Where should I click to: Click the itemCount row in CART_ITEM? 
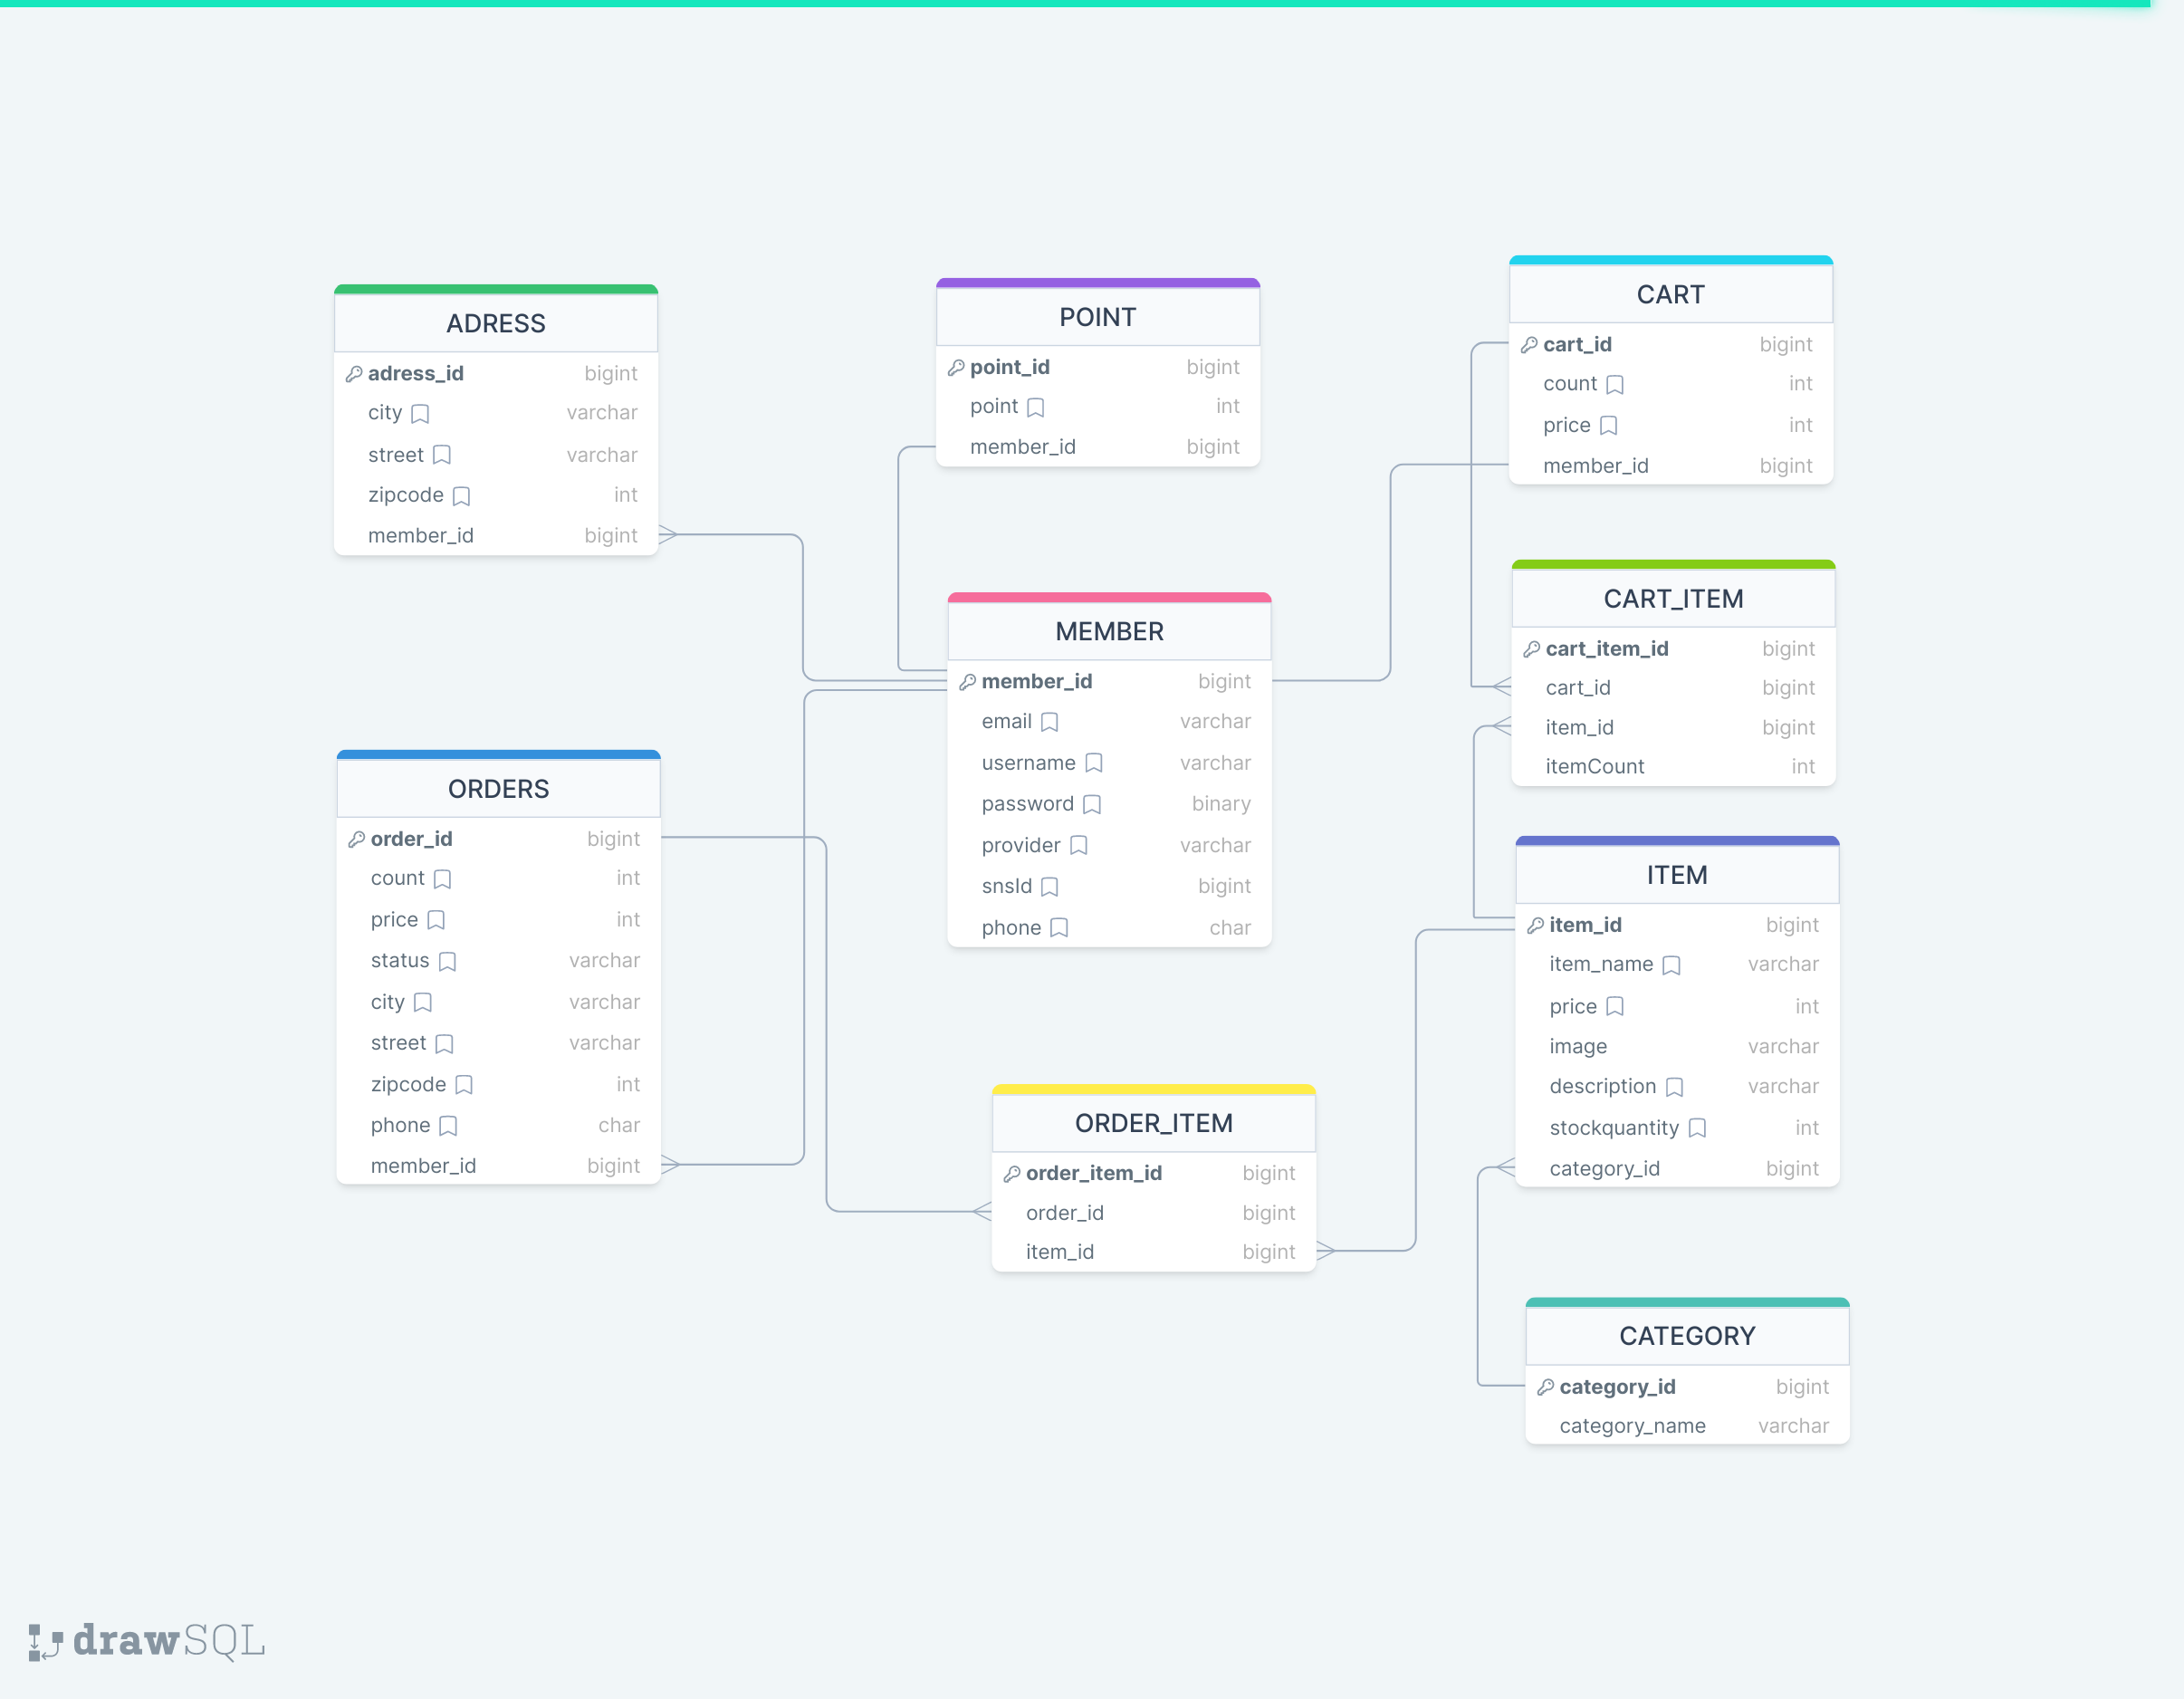[x=1674, y=767]
